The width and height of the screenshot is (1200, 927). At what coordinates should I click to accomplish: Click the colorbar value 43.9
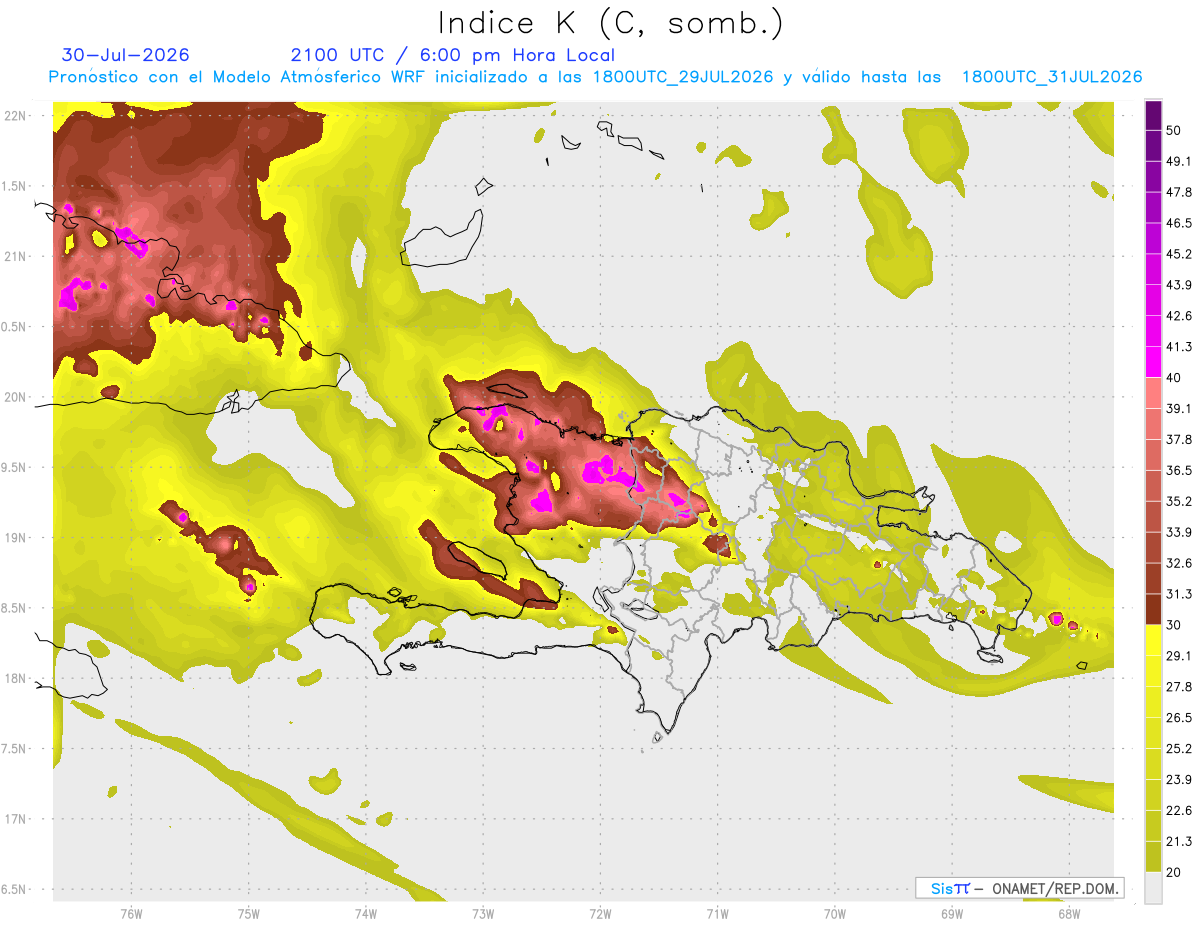tap(1179, 285)
